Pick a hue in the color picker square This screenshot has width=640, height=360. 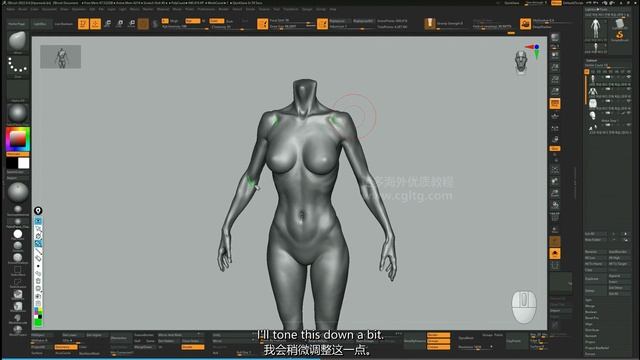tap(18, 139)
